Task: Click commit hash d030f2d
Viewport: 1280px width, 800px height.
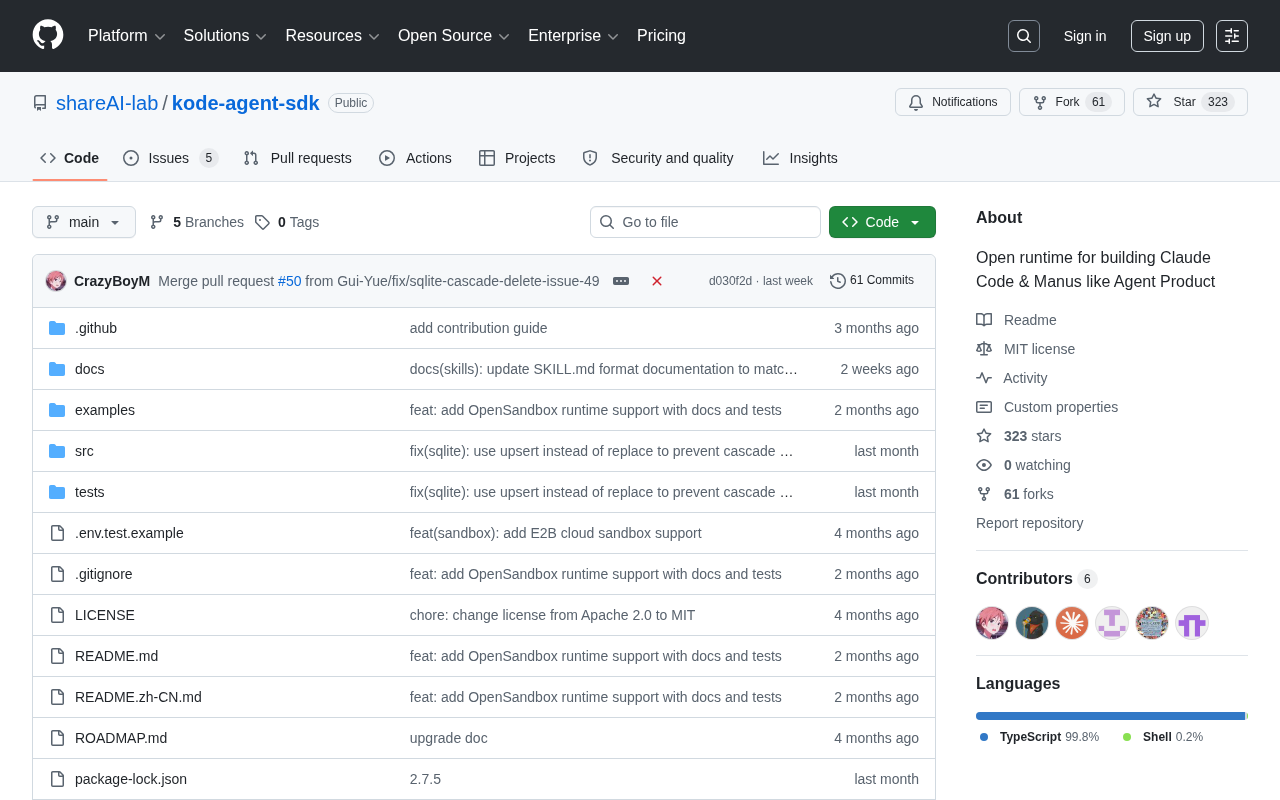Action: pos(730,281)
